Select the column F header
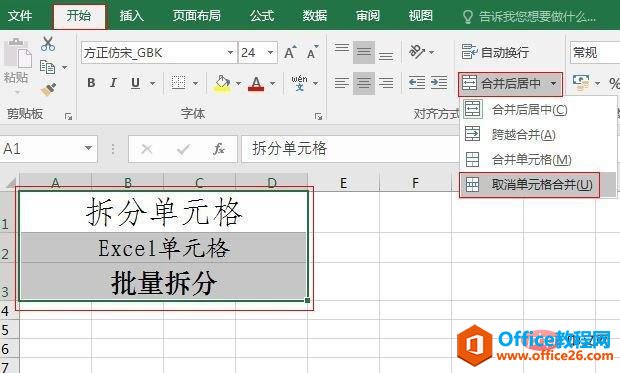The height and width of the screenshot is (373, 620). click(415, 182)
